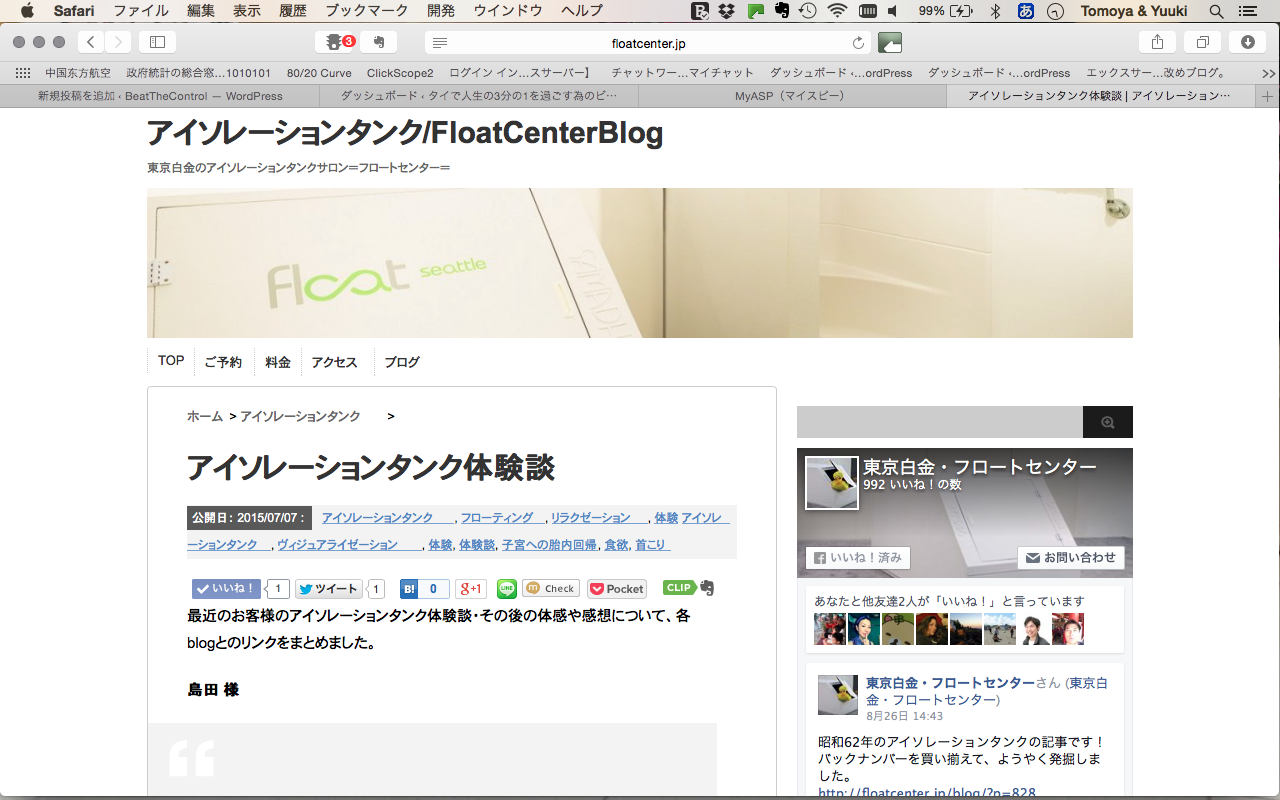The width and height of the screenshot is (1280, 800).
Task: Open the Share button in Safari toolbar
Action: (1157, 42)
